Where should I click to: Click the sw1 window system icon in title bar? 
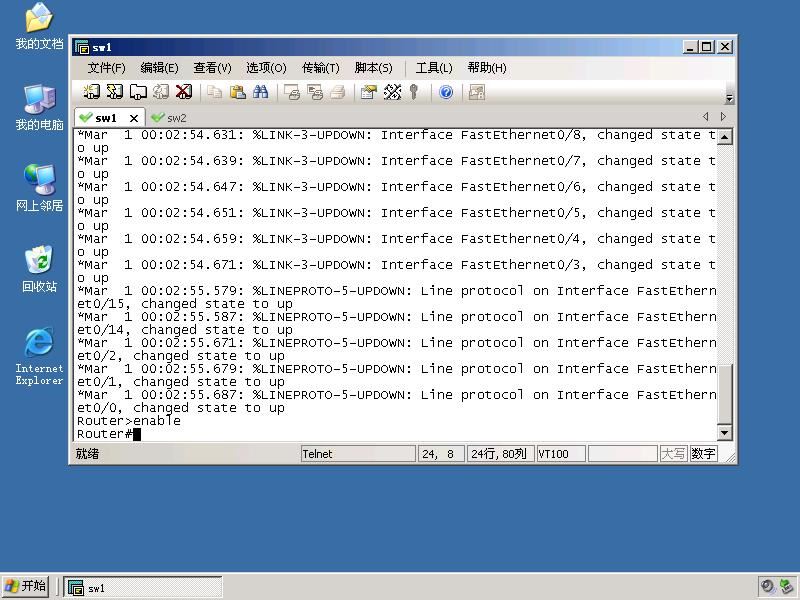82,47
